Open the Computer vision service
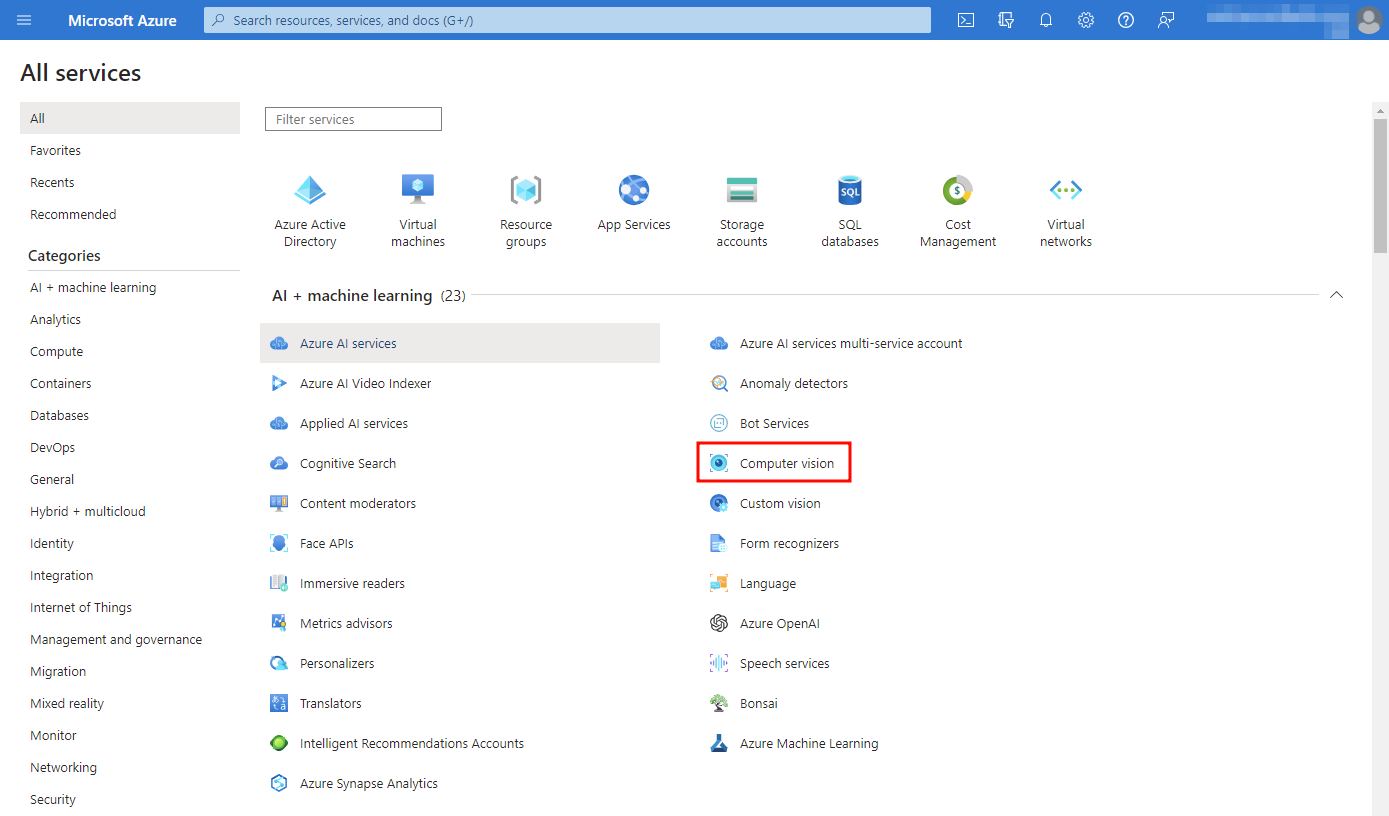Image resolution: width=1389 pixels, height=816 pixels. [x=786, y=464]
